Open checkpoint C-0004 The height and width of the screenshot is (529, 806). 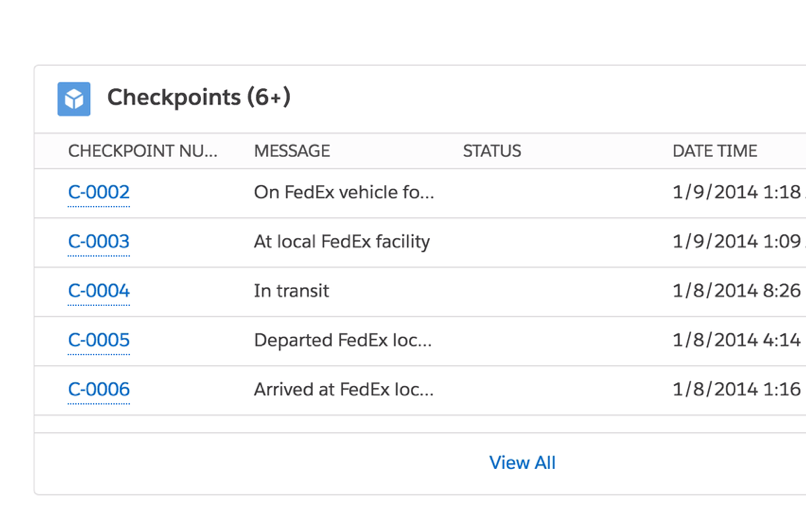pyautogui.click(x=99, y=291)
